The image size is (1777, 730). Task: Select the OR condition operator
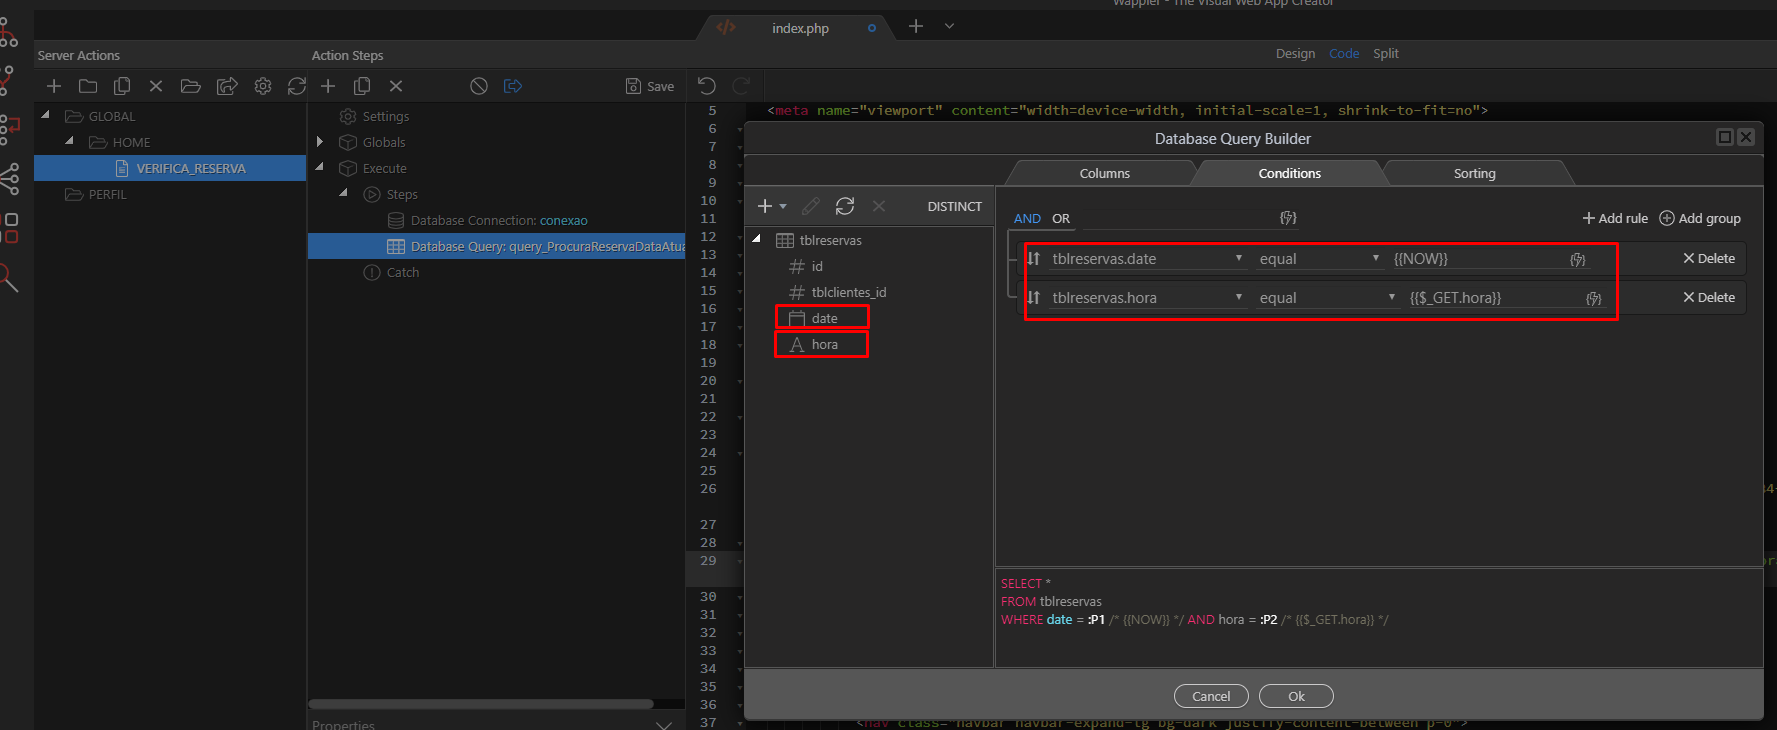point(1061,218)
